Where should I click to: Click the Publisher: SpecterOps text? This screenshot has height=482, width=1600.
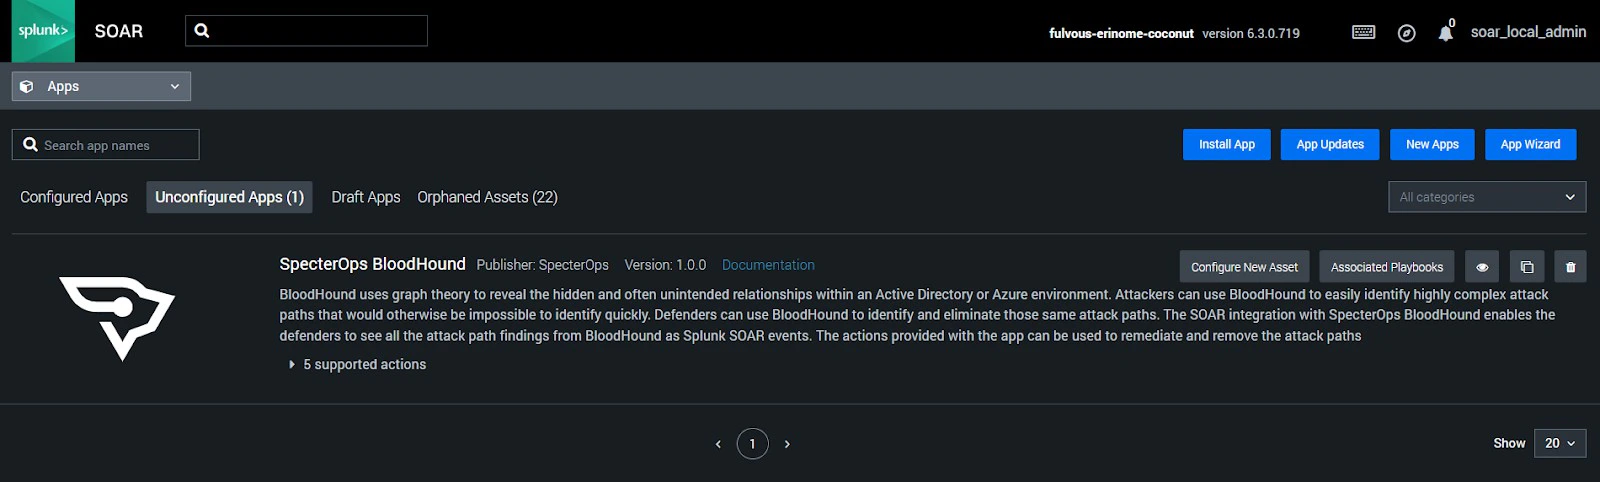tap(542, 265)
